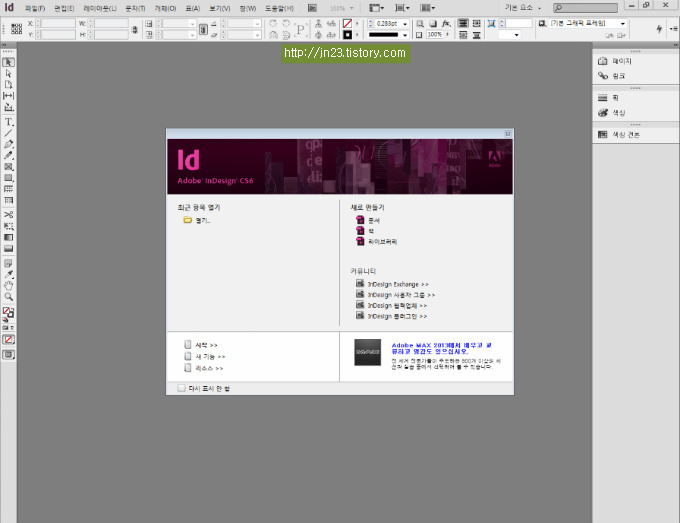Click the Adobe MAX 2013 promo link

tap(441, 348)
